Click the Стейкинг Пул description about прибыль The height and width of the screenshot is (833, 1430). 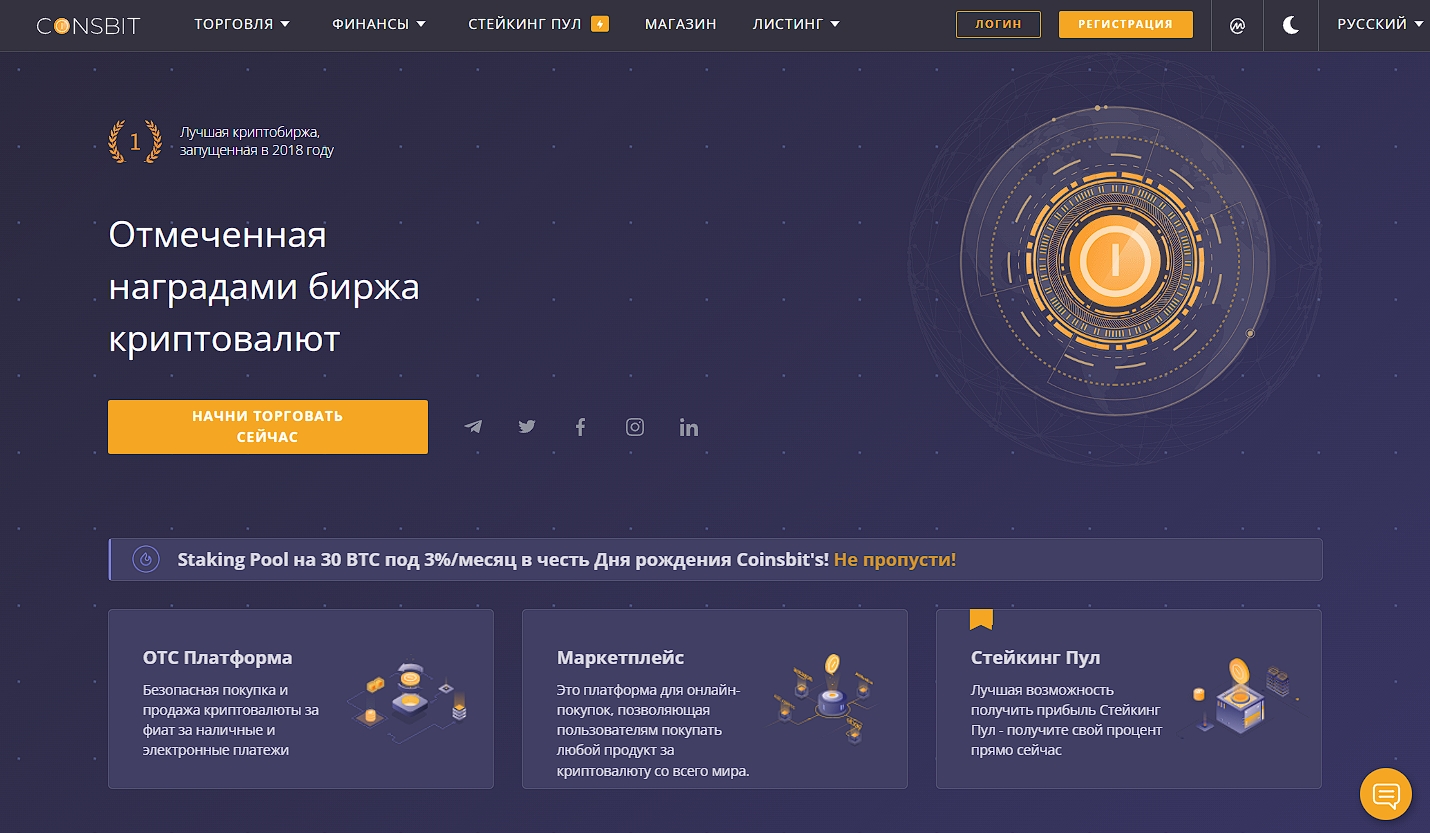tap(1067, 720)
